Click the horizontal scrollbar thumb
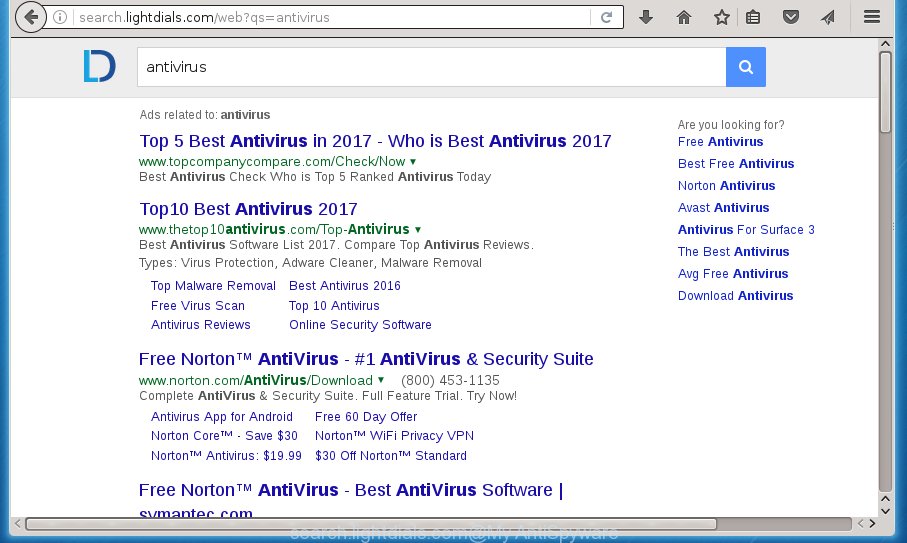The image size is (907, 543). tap(371, 524)
